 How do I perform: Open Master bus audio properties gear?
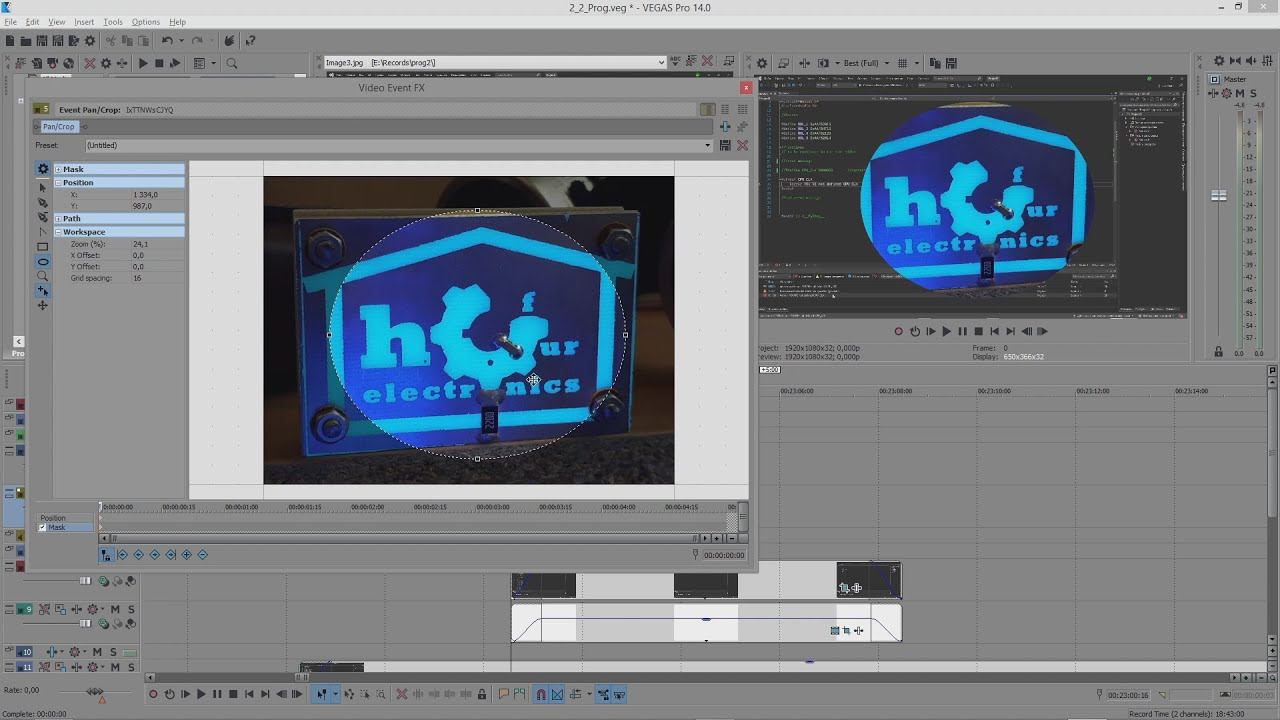click(1218, 62)
